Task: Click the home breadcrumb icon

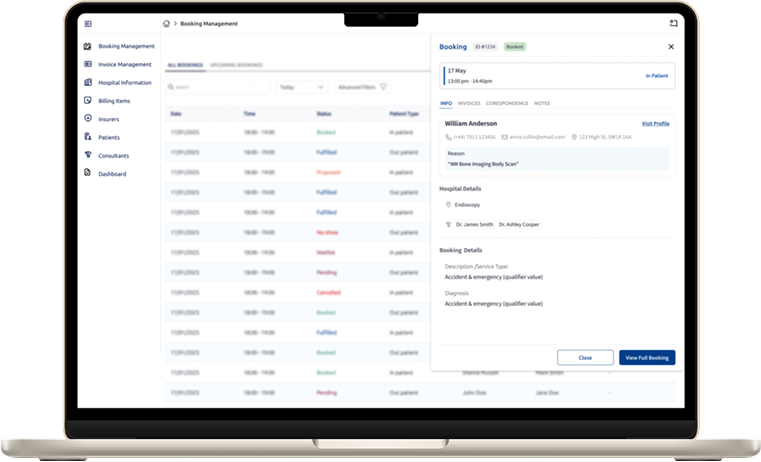Action: point(166,23)
